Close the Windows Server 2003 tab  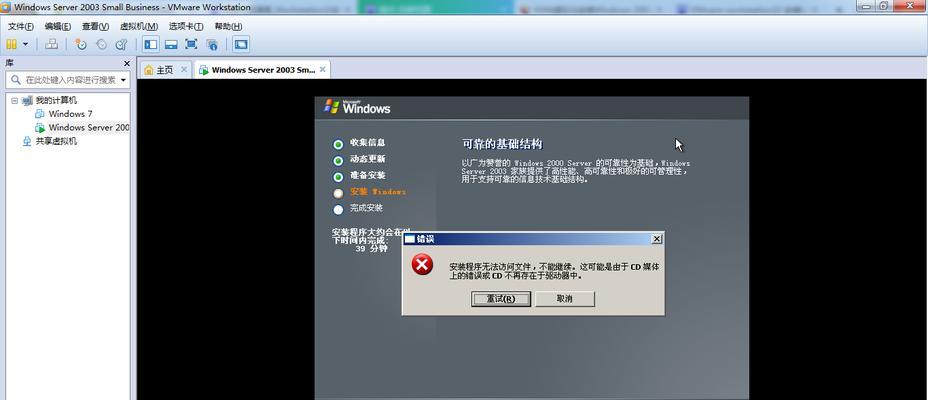pyautogui.click(x=323, y=69)
